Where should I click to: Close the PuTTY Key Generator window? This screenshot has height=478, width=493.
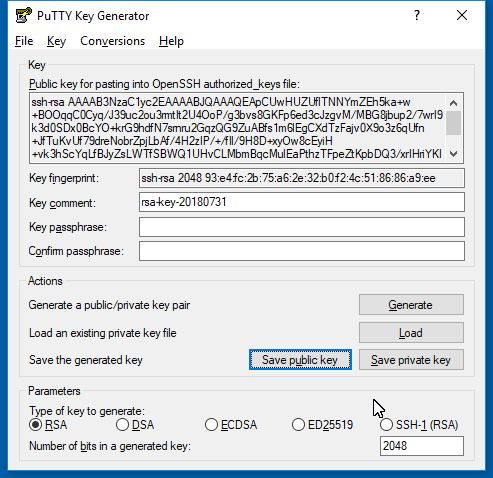pos(462,15)
